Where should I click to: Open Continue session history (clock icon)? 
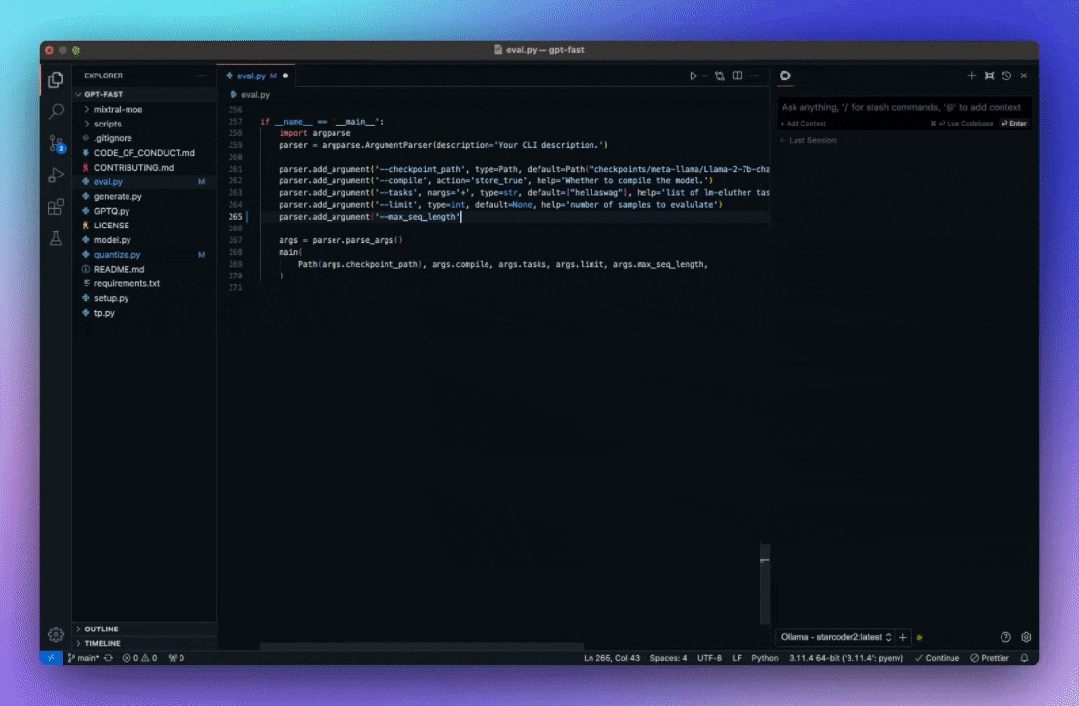(x=1006, y=75)
